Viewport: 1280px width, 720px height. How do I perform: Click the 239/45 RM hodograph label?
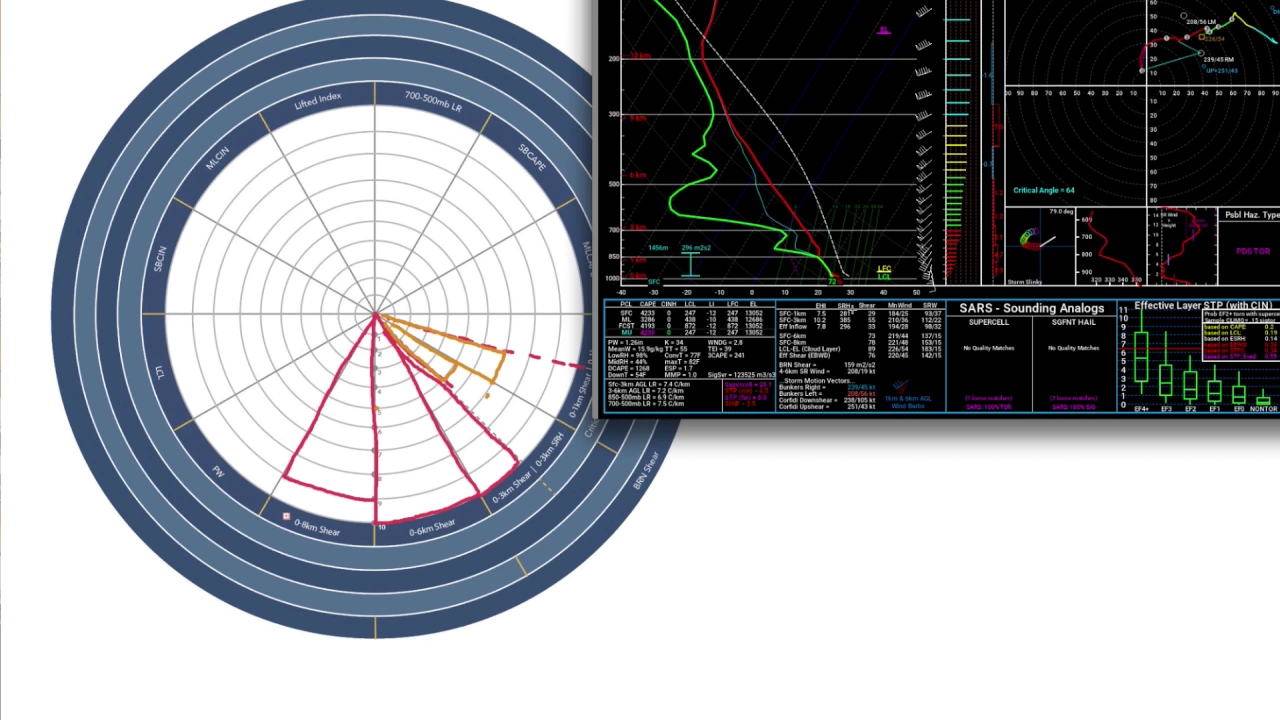(1219, 59)
